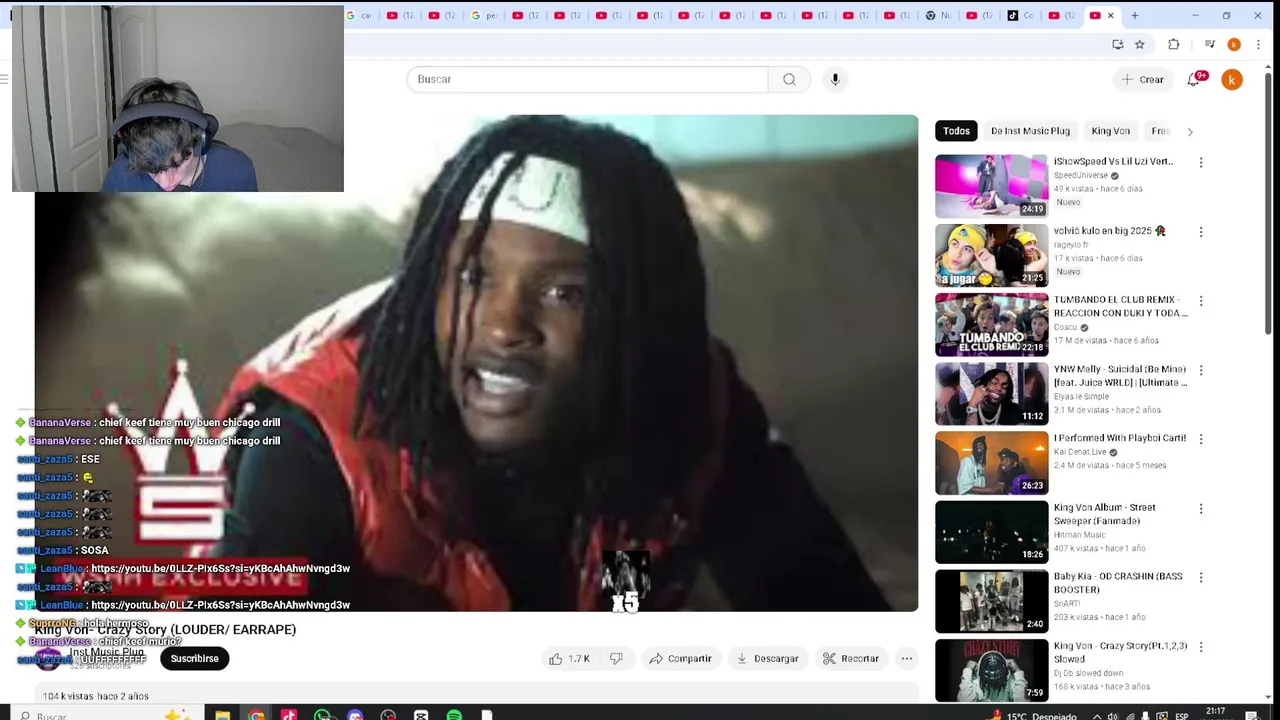
Task: Dislike the King Von video
Action: [x=616, y=659]
